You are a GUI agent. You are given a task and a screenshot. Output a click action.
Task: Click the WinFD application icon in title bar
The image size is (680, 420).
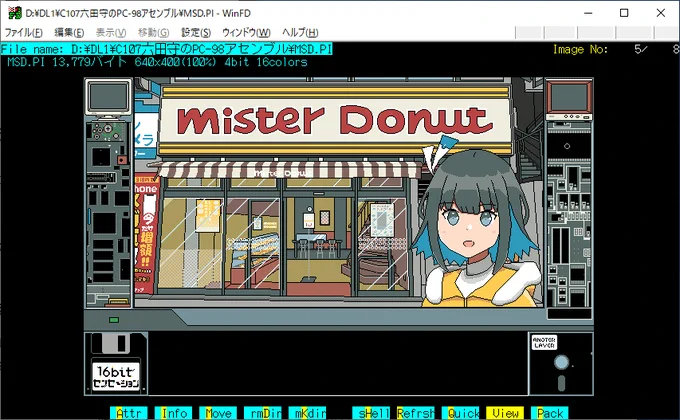click(15, 13)
